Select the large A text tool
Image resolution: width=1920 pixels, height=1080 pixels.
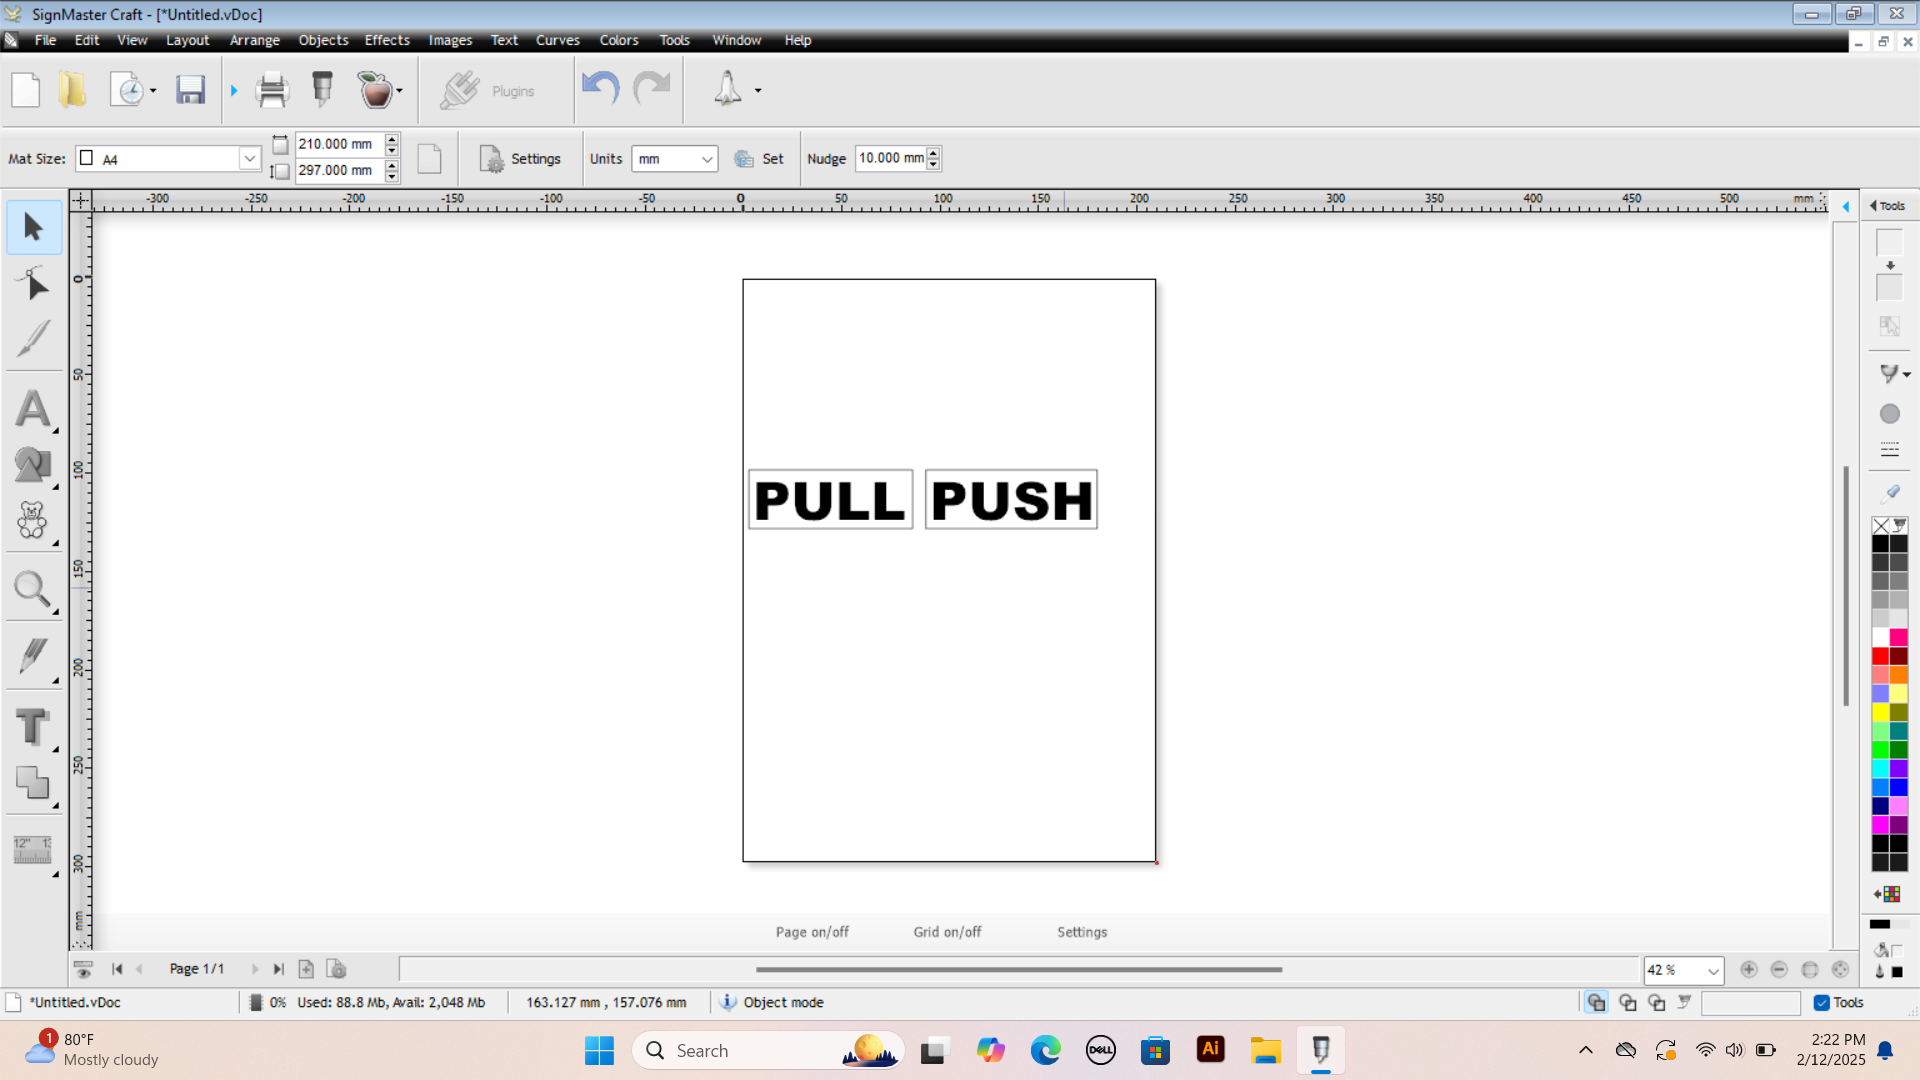33,409
